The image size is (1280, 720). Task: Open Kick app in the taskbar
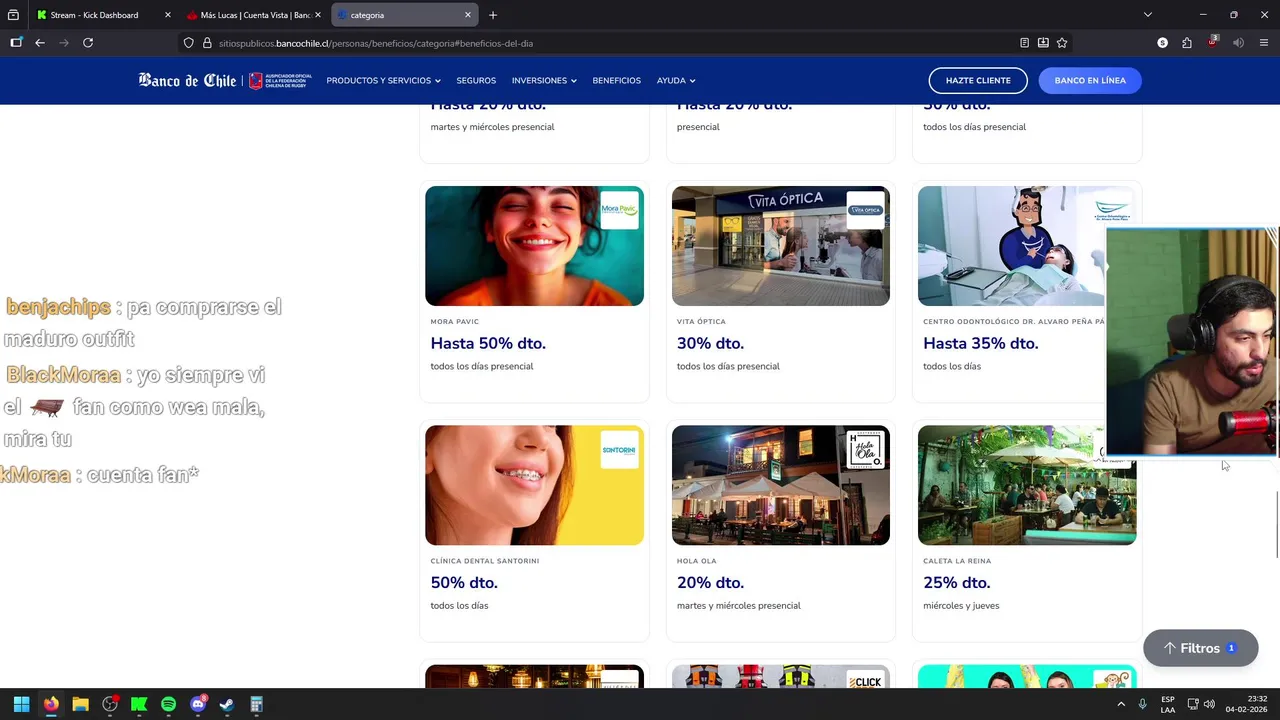(139, 704)
